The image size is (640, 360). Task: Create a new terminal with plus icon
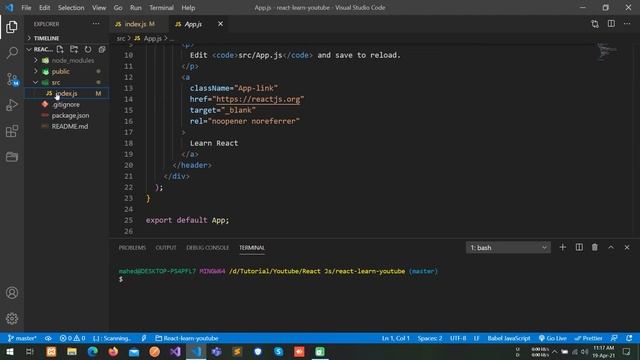[x=562, y=247]
